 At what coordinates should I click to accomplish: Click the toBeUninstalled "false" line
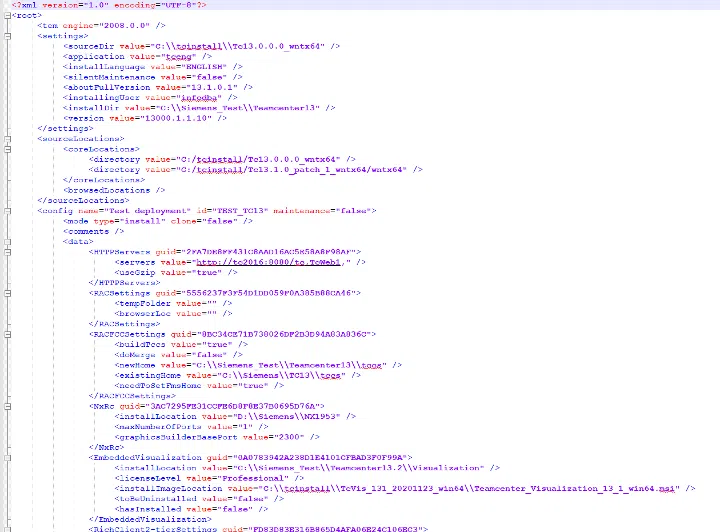[x=199, y=498]
